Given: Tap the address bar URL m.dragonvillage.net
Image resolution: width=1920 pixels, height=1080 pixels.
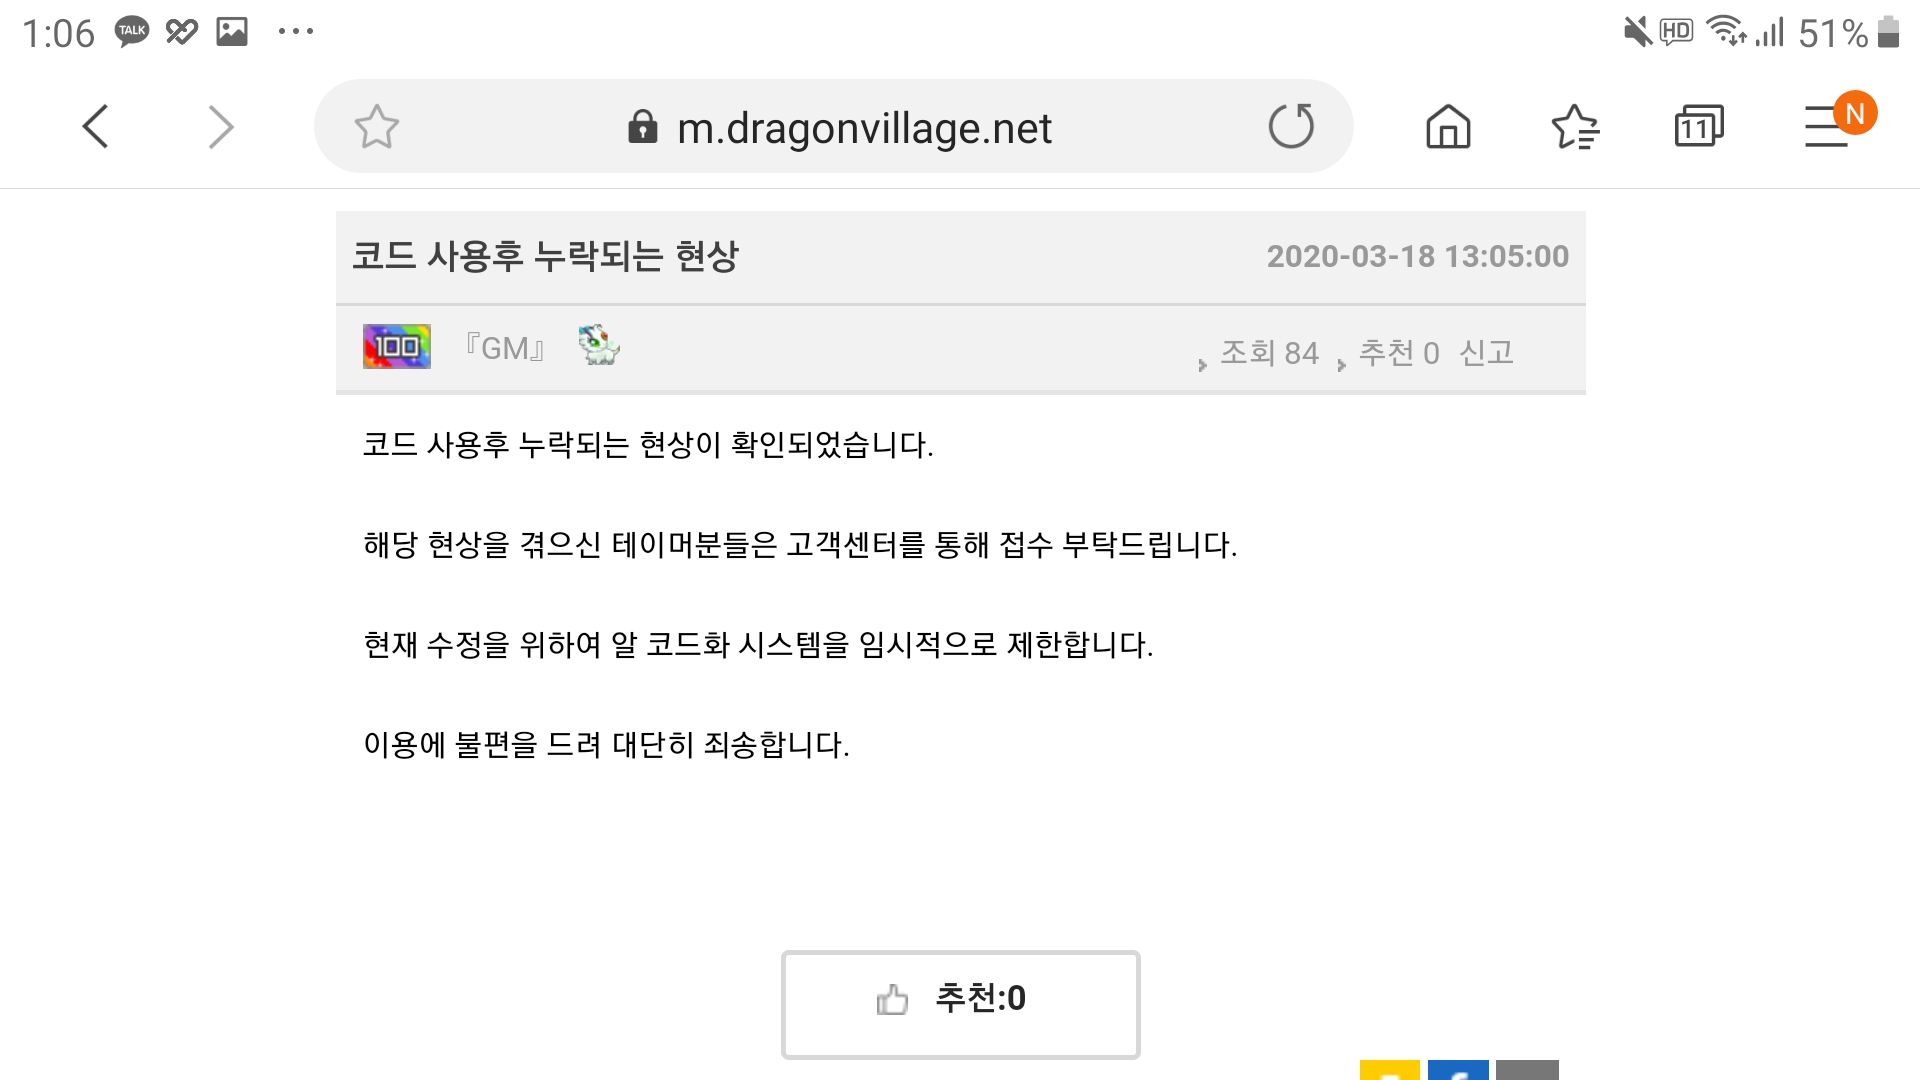Looking at the screenshot, I should (x=864, y=128).
